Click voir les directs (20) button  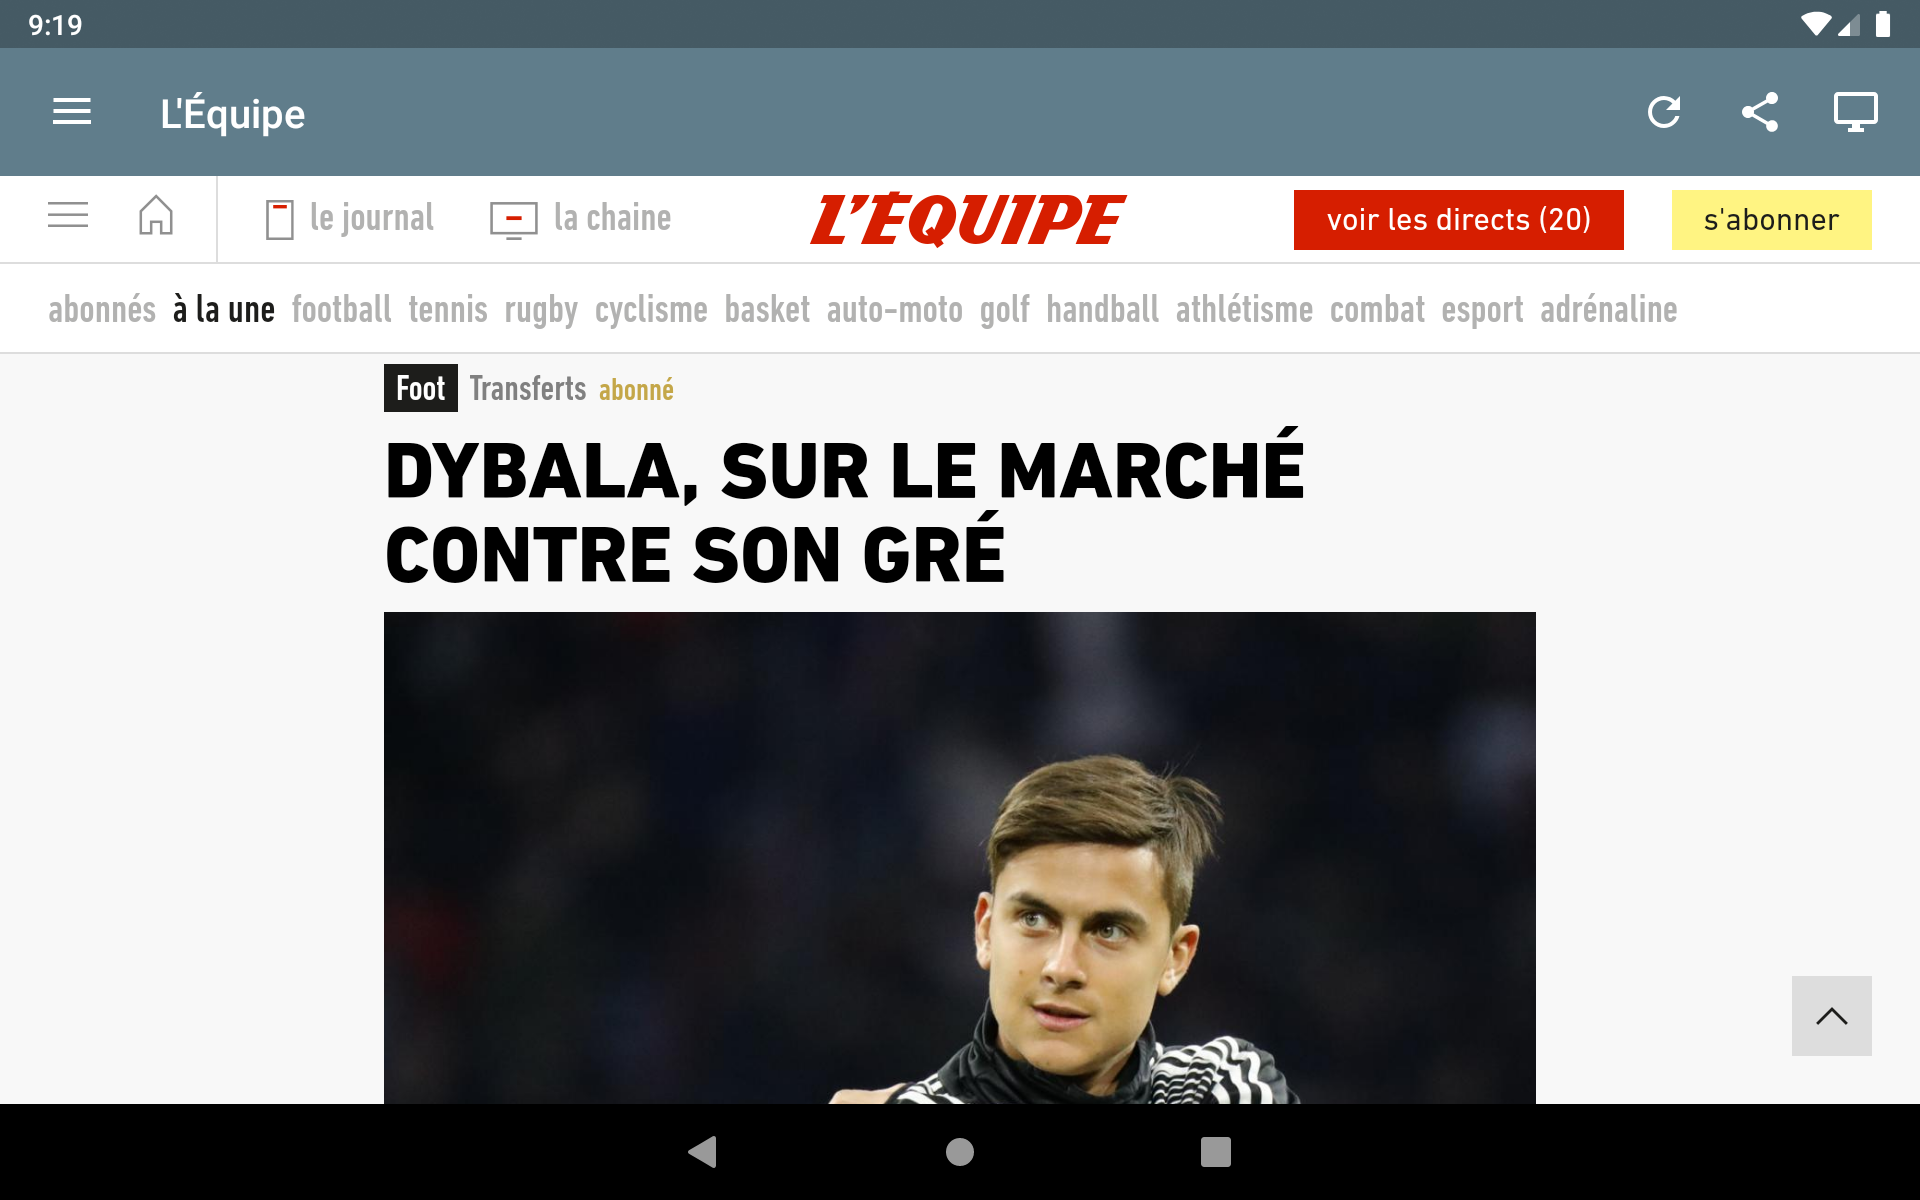click(x=1459, y=220)
